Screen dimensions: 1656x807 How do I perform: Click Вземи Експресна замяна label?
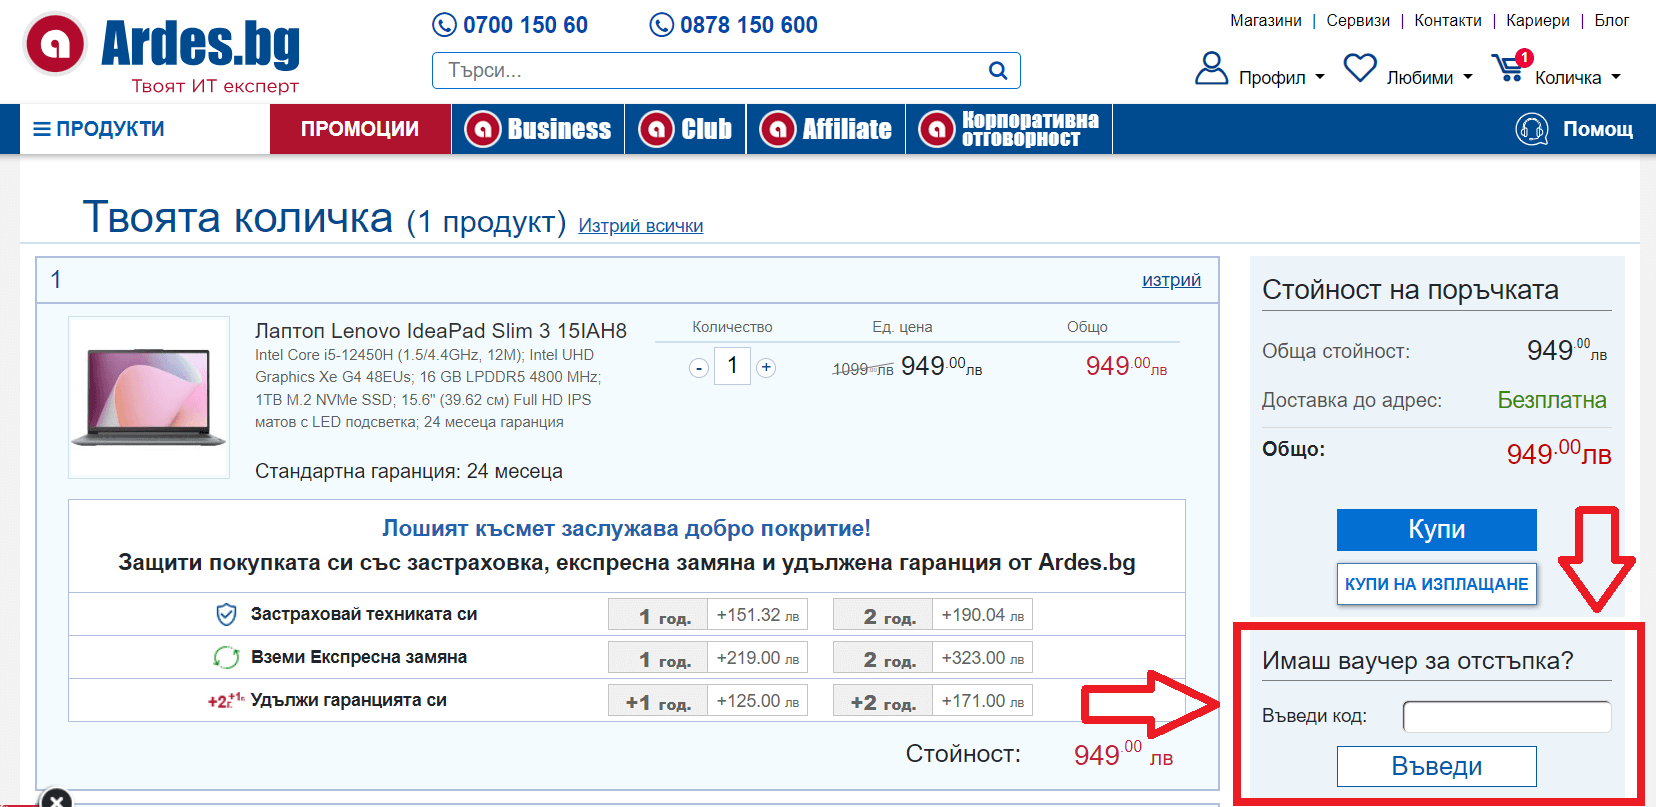point(359,657)
